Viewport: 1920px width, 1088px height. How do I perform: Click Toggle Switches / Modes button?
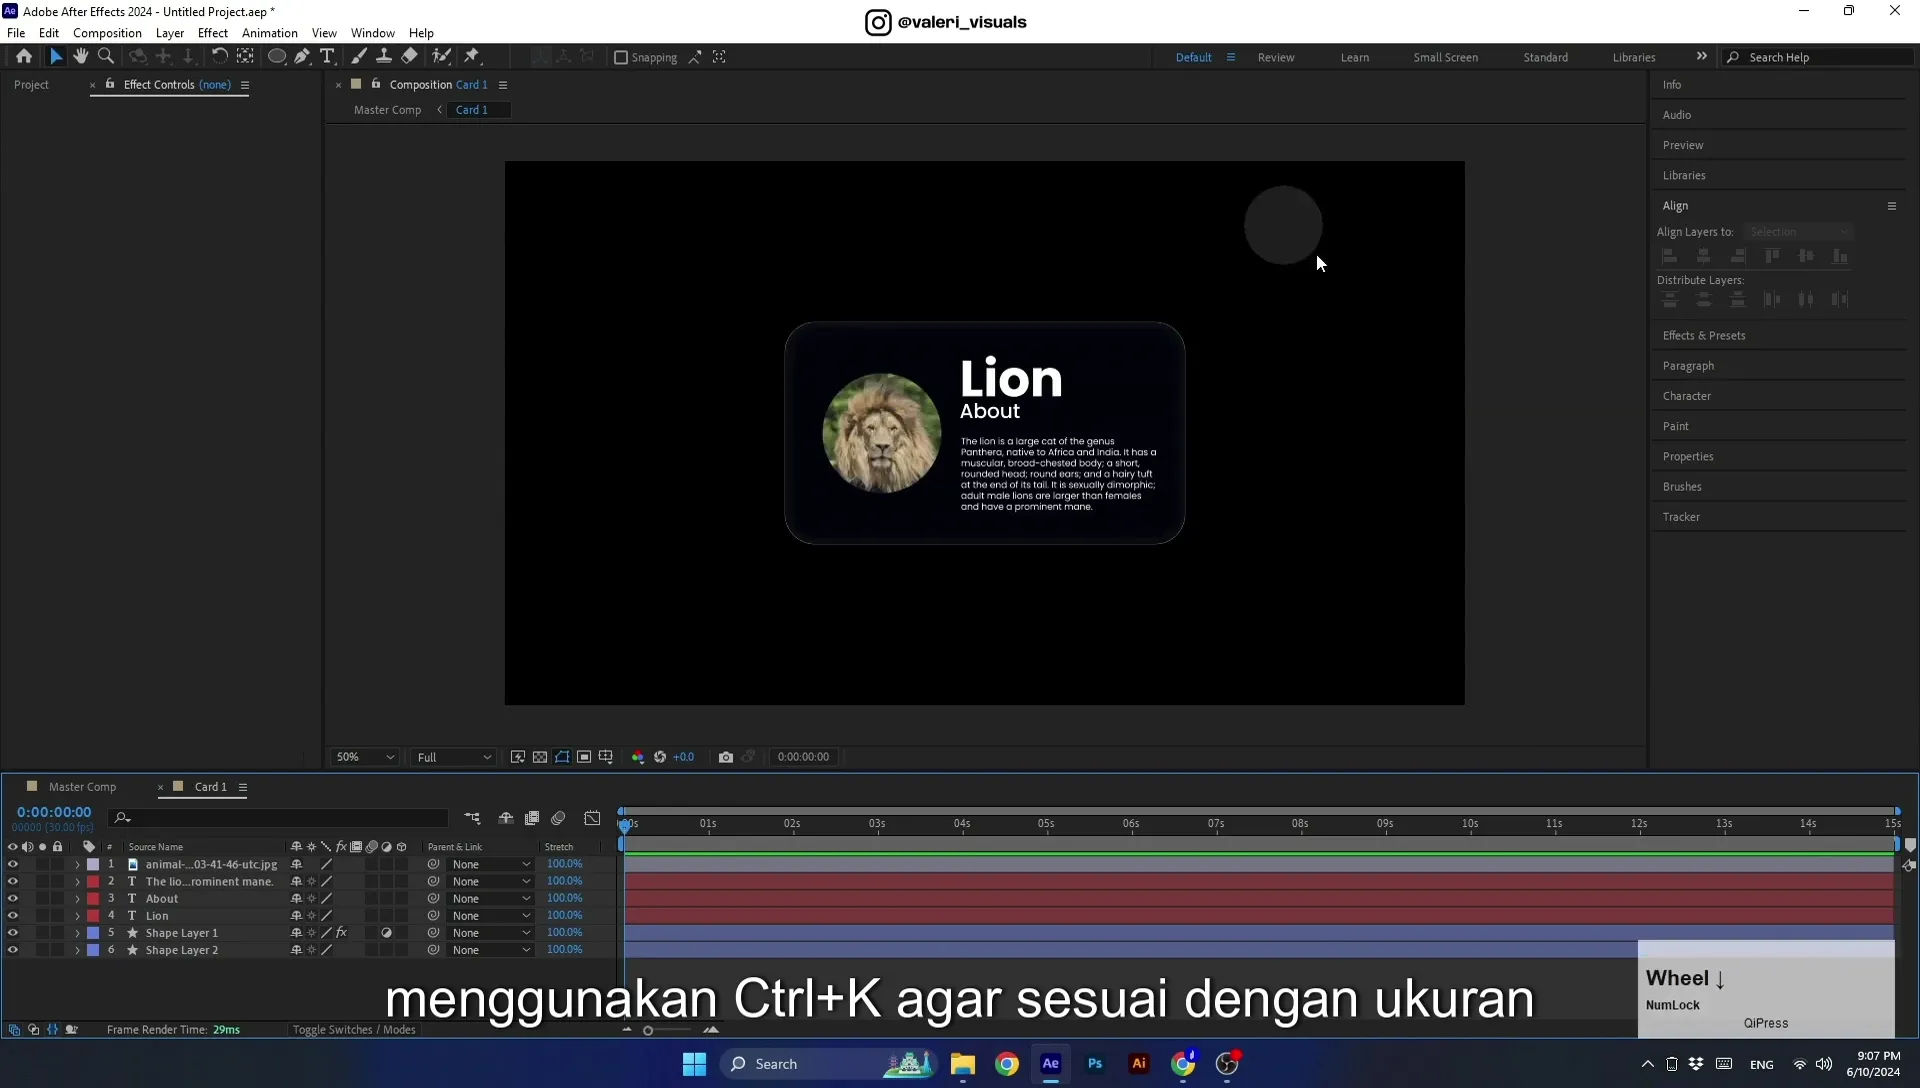[x=354, y=1030]
